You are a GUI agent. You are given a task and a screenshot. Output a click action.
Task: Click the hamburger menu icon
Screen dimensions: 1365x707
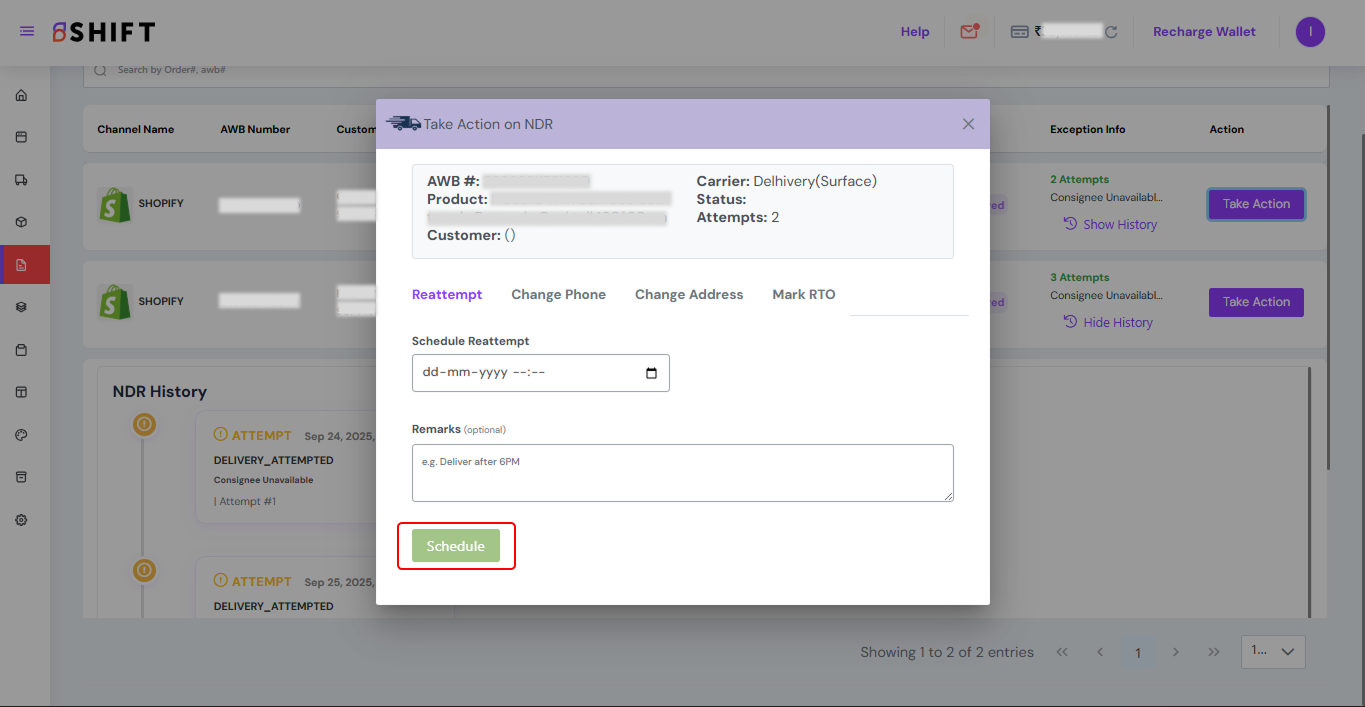click(27, 32)
